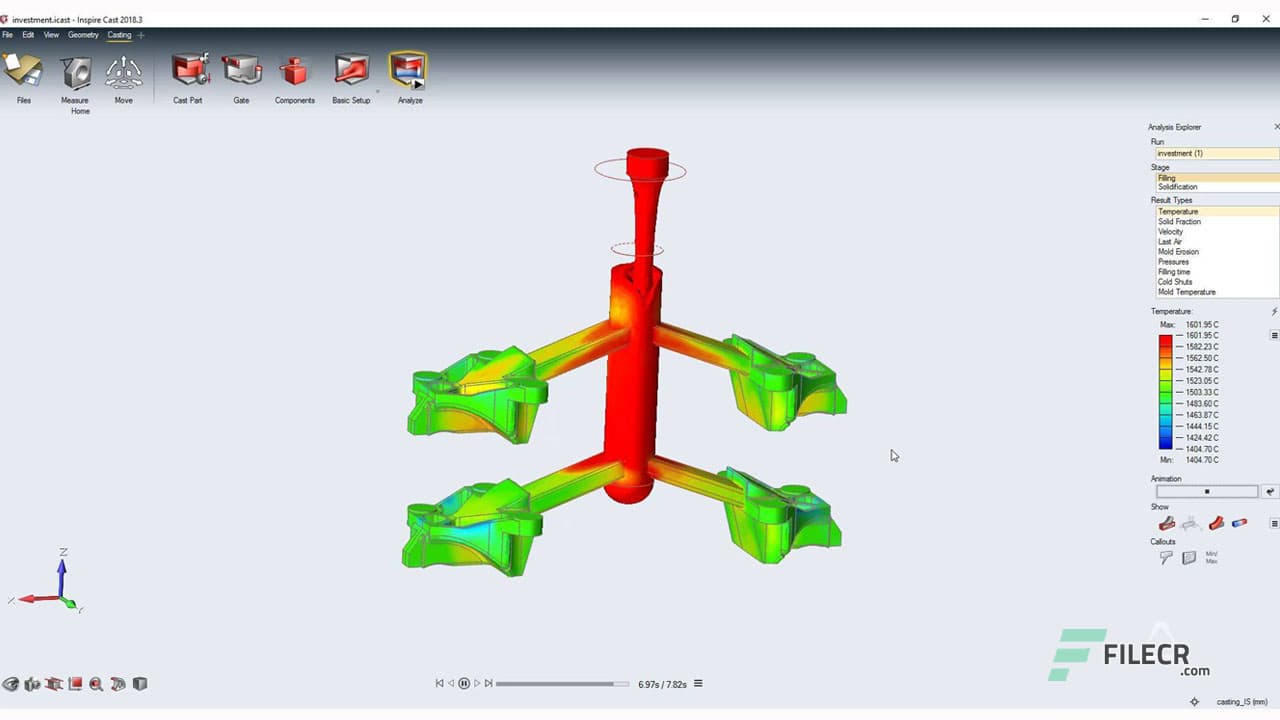This screenshot has height=720, width=1280.
Task: Select the Velocity result type
Action: [x=1170, y=232]
